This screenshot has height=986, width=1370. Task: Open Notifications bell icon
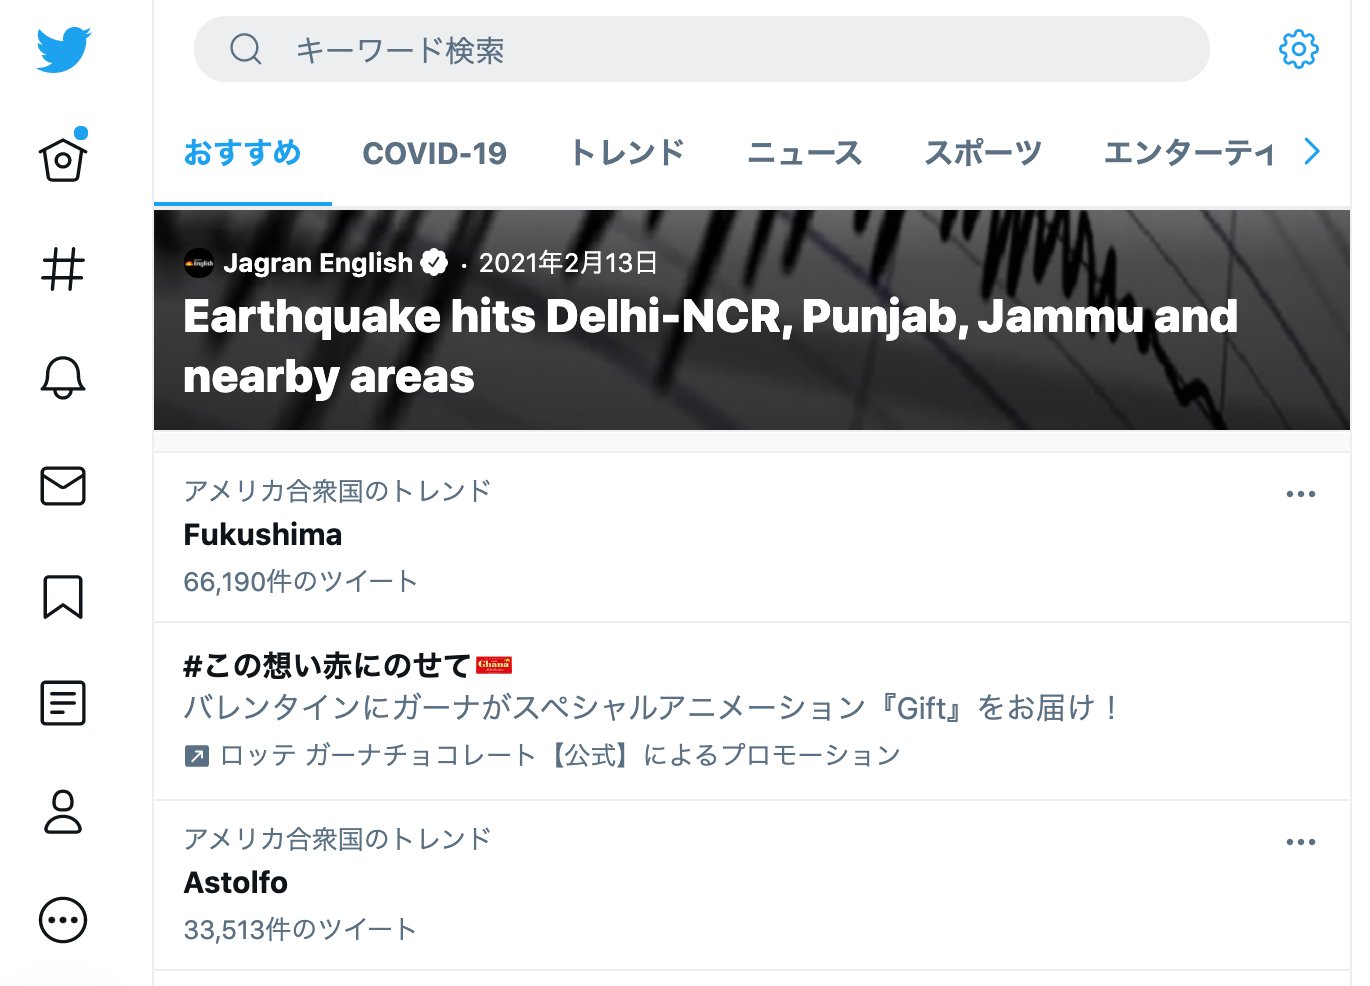(x=63, y=377)
